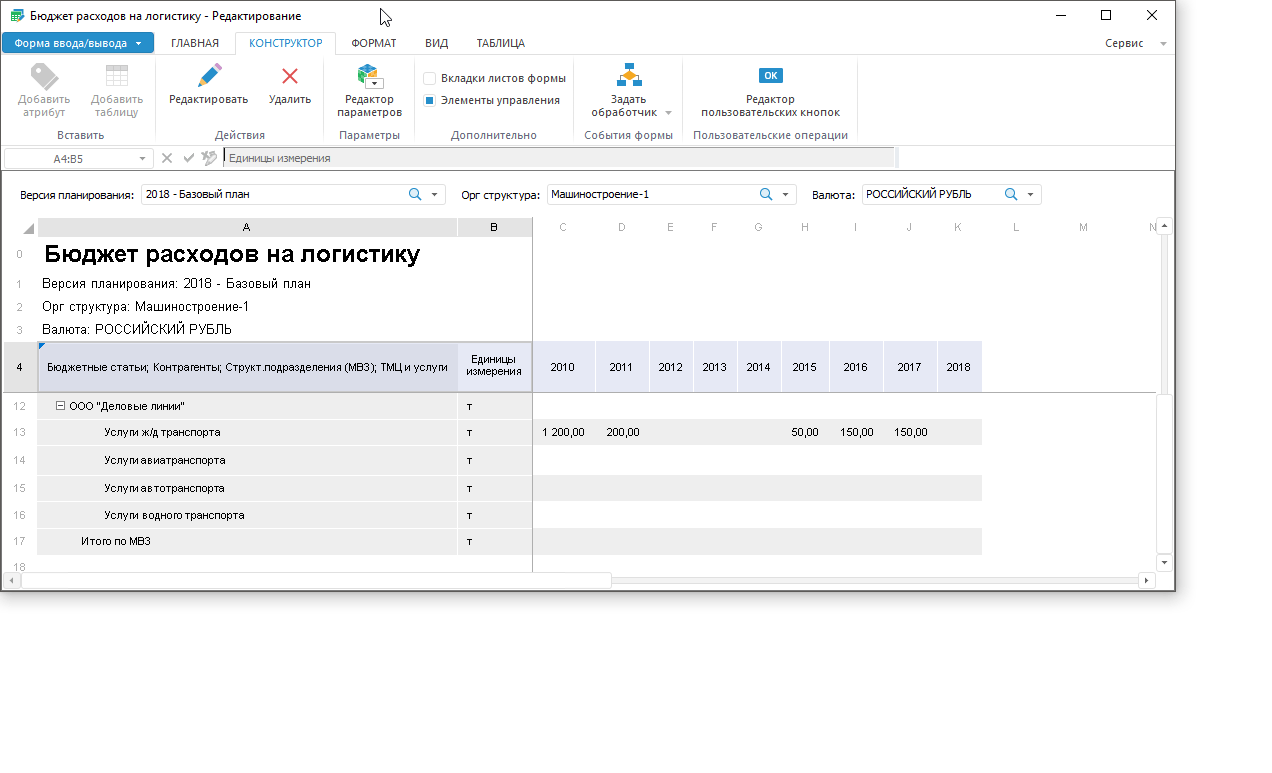Click the Удалить red cross icon

tap(290, 76)
